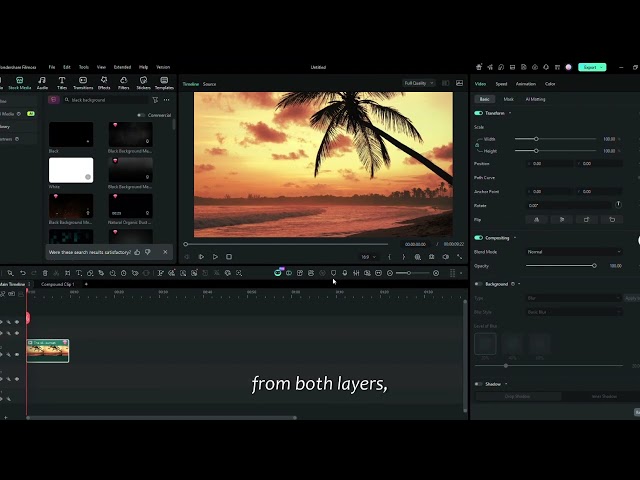Adjust the Opacity slider
The width and height of the screenshot is (640, 480).
pos(561,266)
